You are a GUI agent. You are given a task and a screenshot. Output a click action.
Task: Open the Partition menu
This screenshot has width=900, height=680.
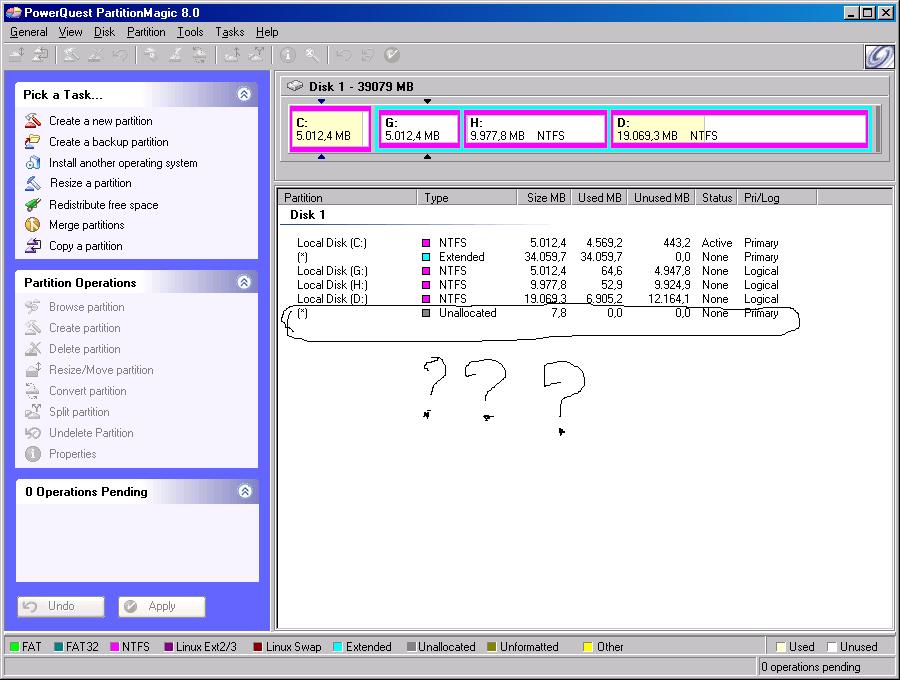coord(146,32)
